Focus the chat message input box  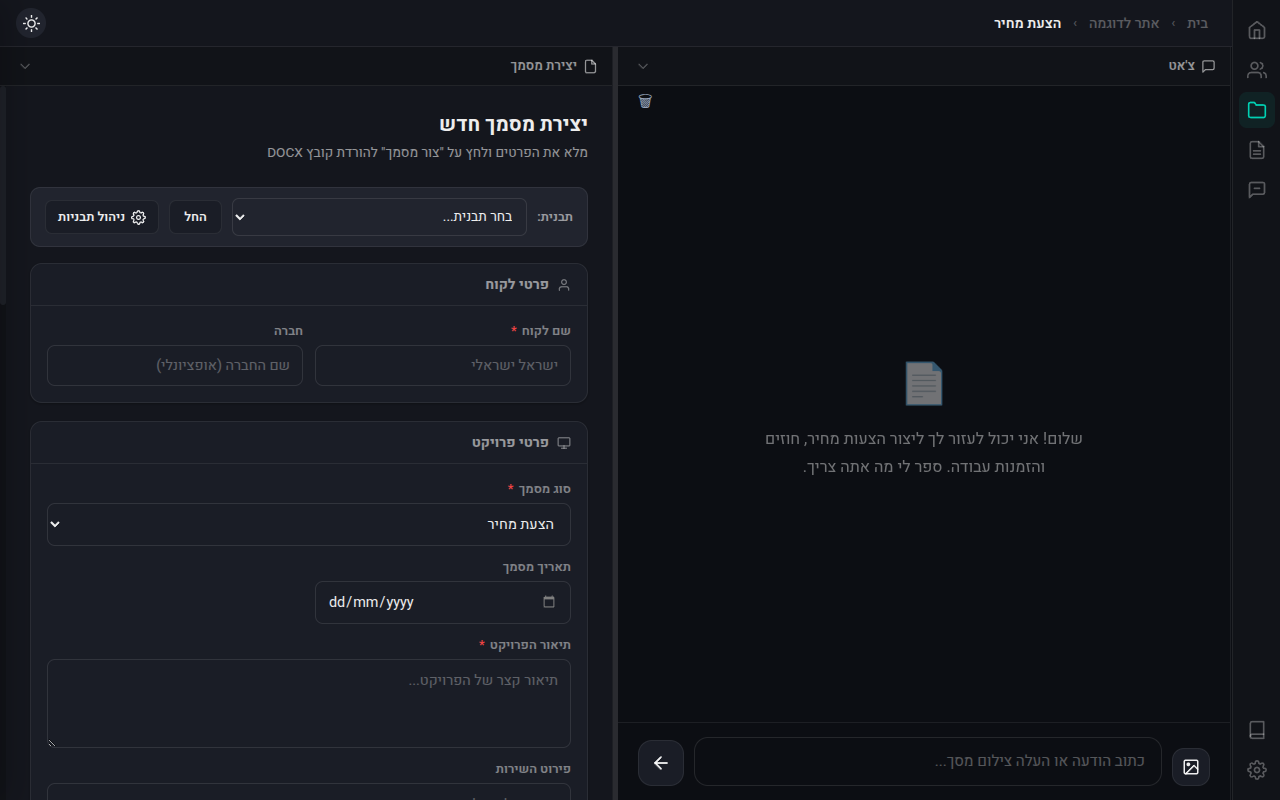pos(928,762)
